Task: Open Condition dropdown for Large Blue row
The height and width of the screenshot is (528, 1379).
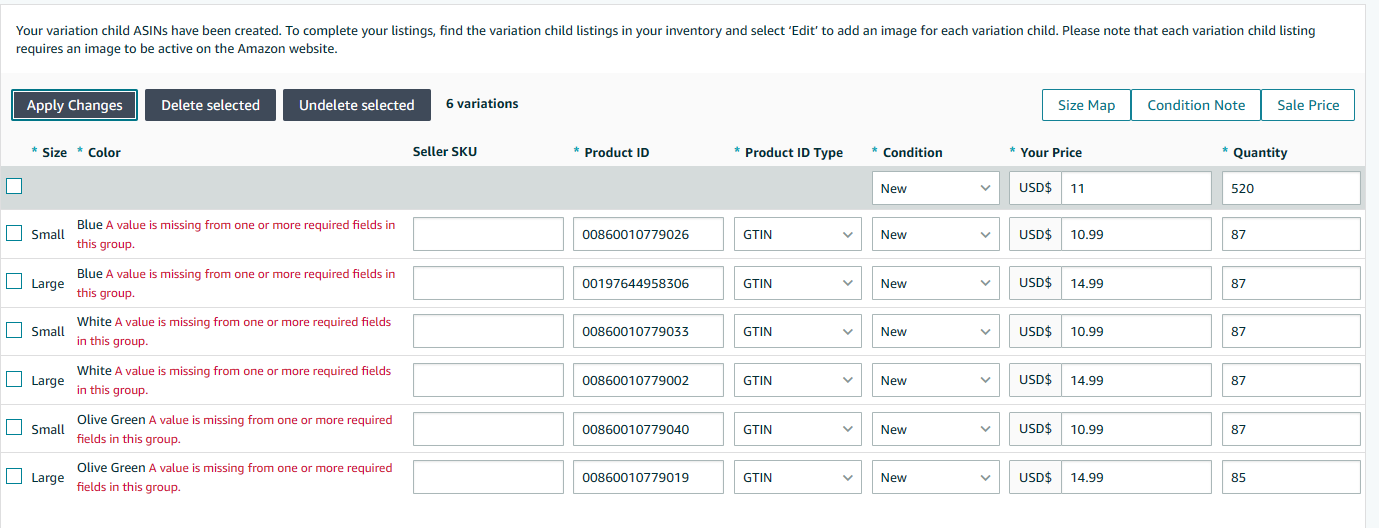Action: 935,283
